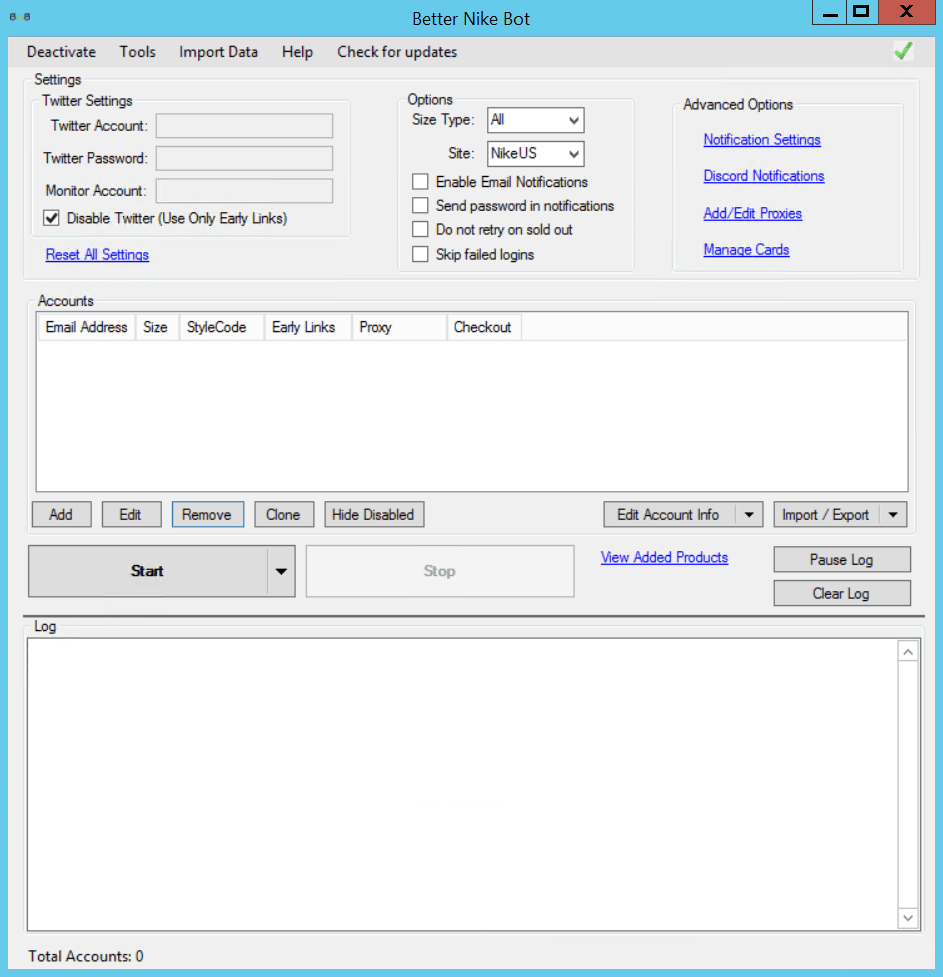Click the Edit Account Info button
Screen dimensions: 943x977
click(669, 515)
